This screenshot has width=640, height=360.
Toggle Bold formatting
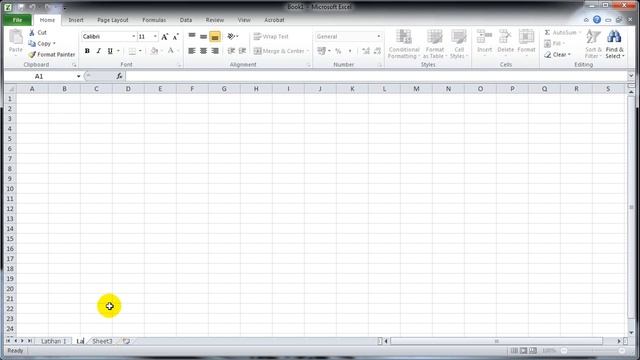coord(87,51)
